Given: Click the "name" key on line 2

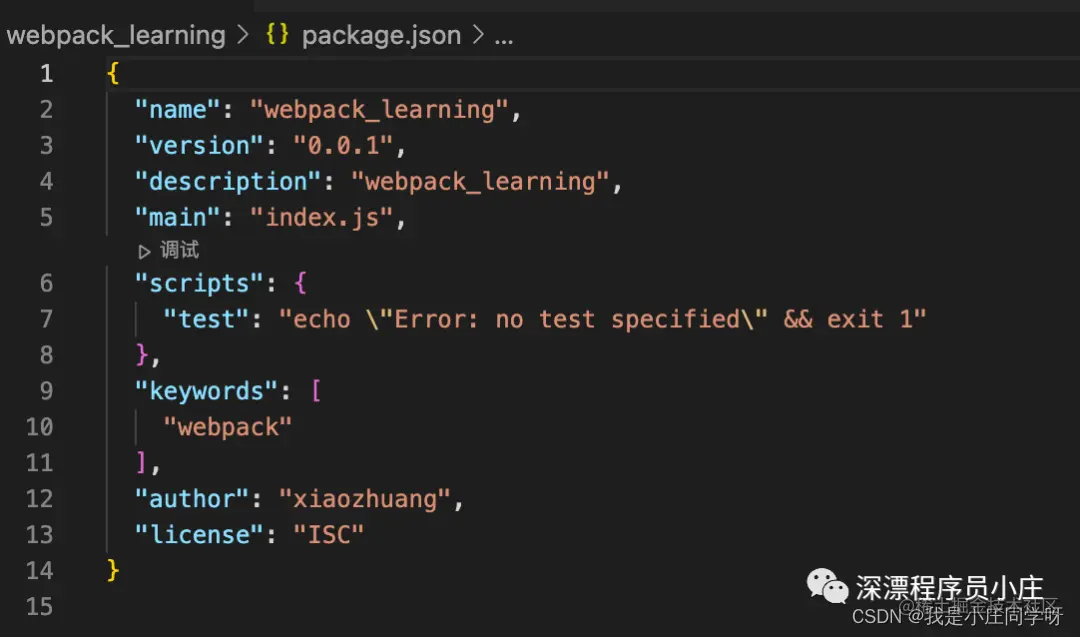Looking at the screenshot, I should coord(177,109).
